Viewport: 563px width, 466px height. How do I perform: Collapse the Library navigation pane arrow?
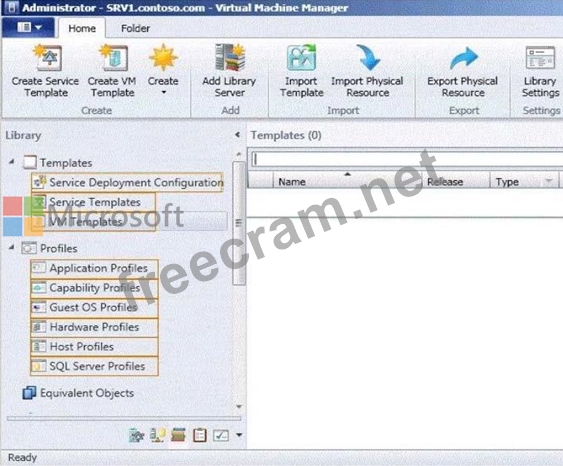[237, 135]
